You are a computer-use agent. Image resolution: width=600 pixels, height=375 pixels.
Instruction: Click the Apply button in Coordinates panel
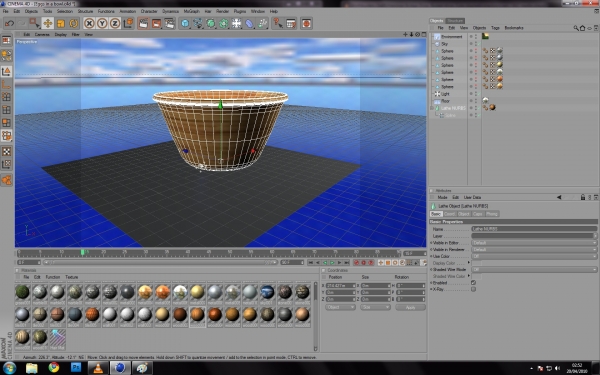click(x=410, y=308)
